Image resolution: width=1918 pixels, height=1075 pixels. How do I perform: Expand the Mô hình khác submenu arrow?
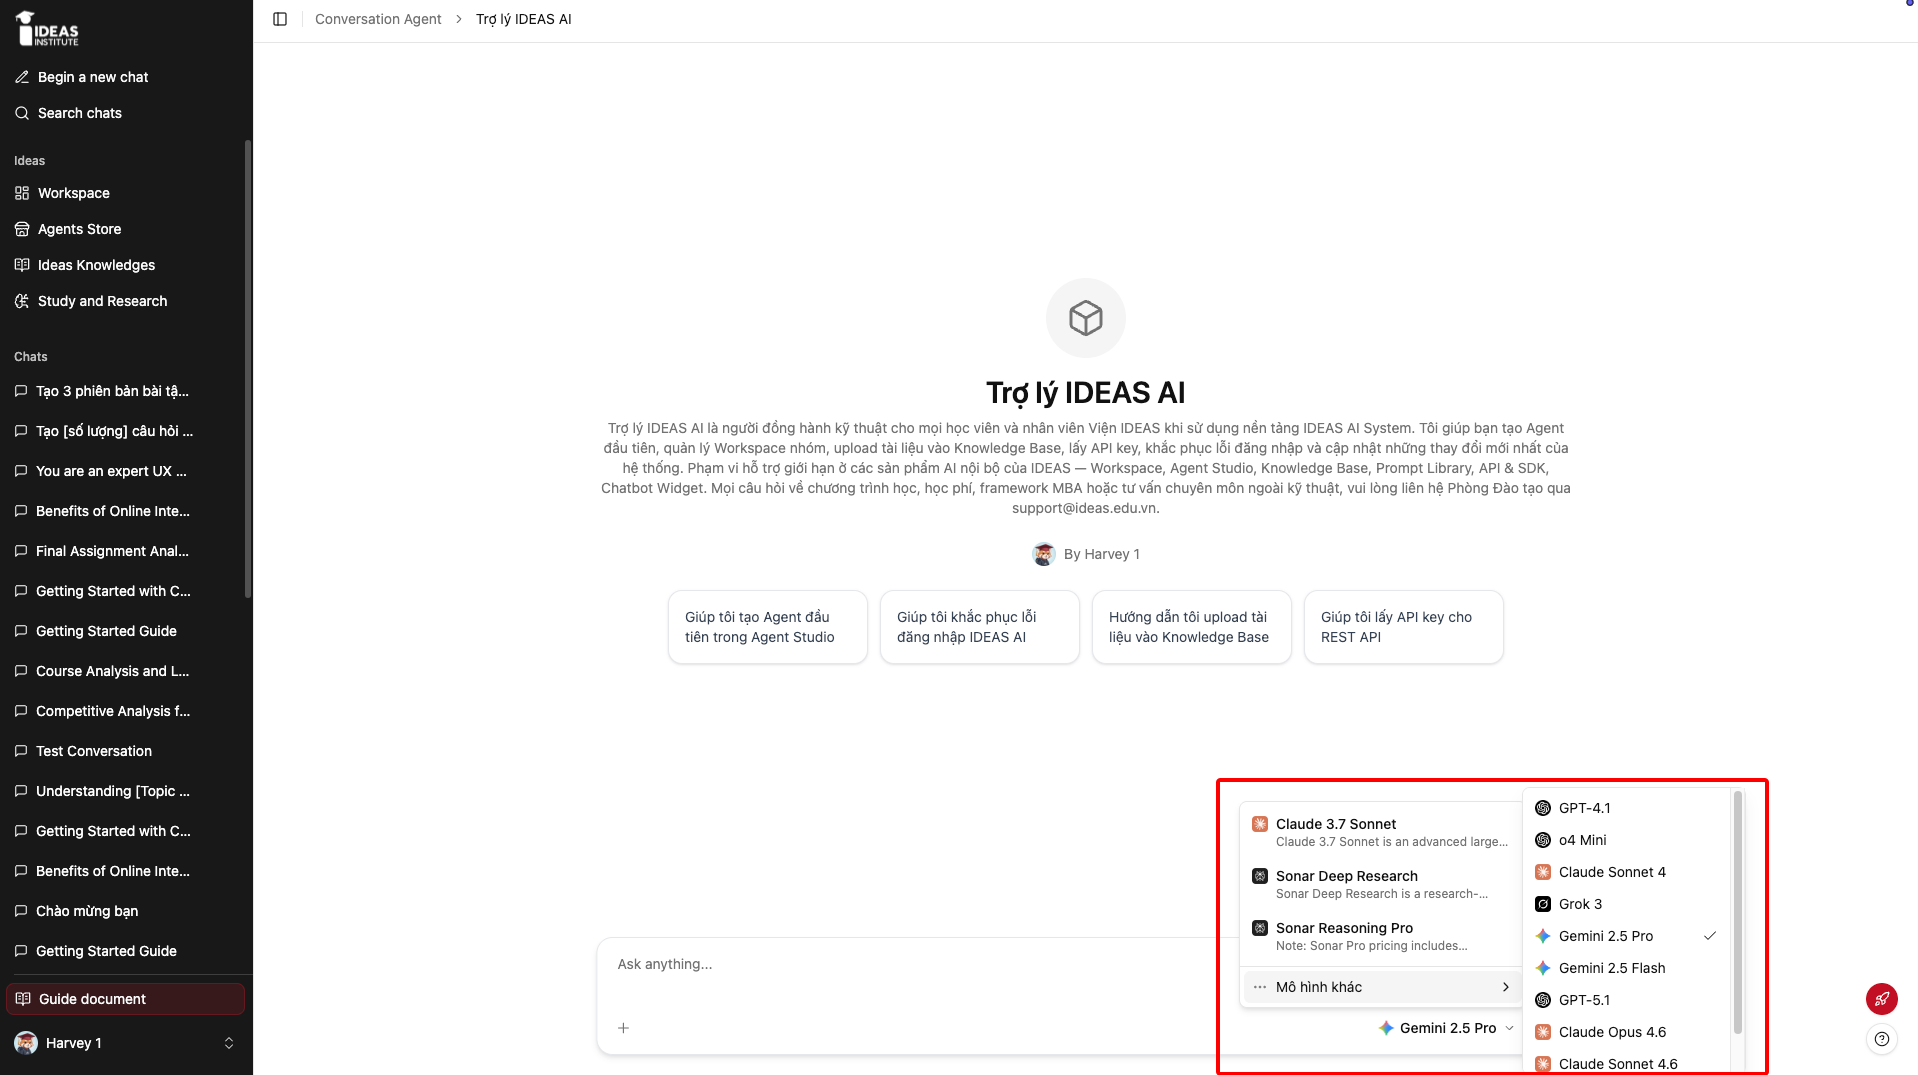[x=1505, y=987]
